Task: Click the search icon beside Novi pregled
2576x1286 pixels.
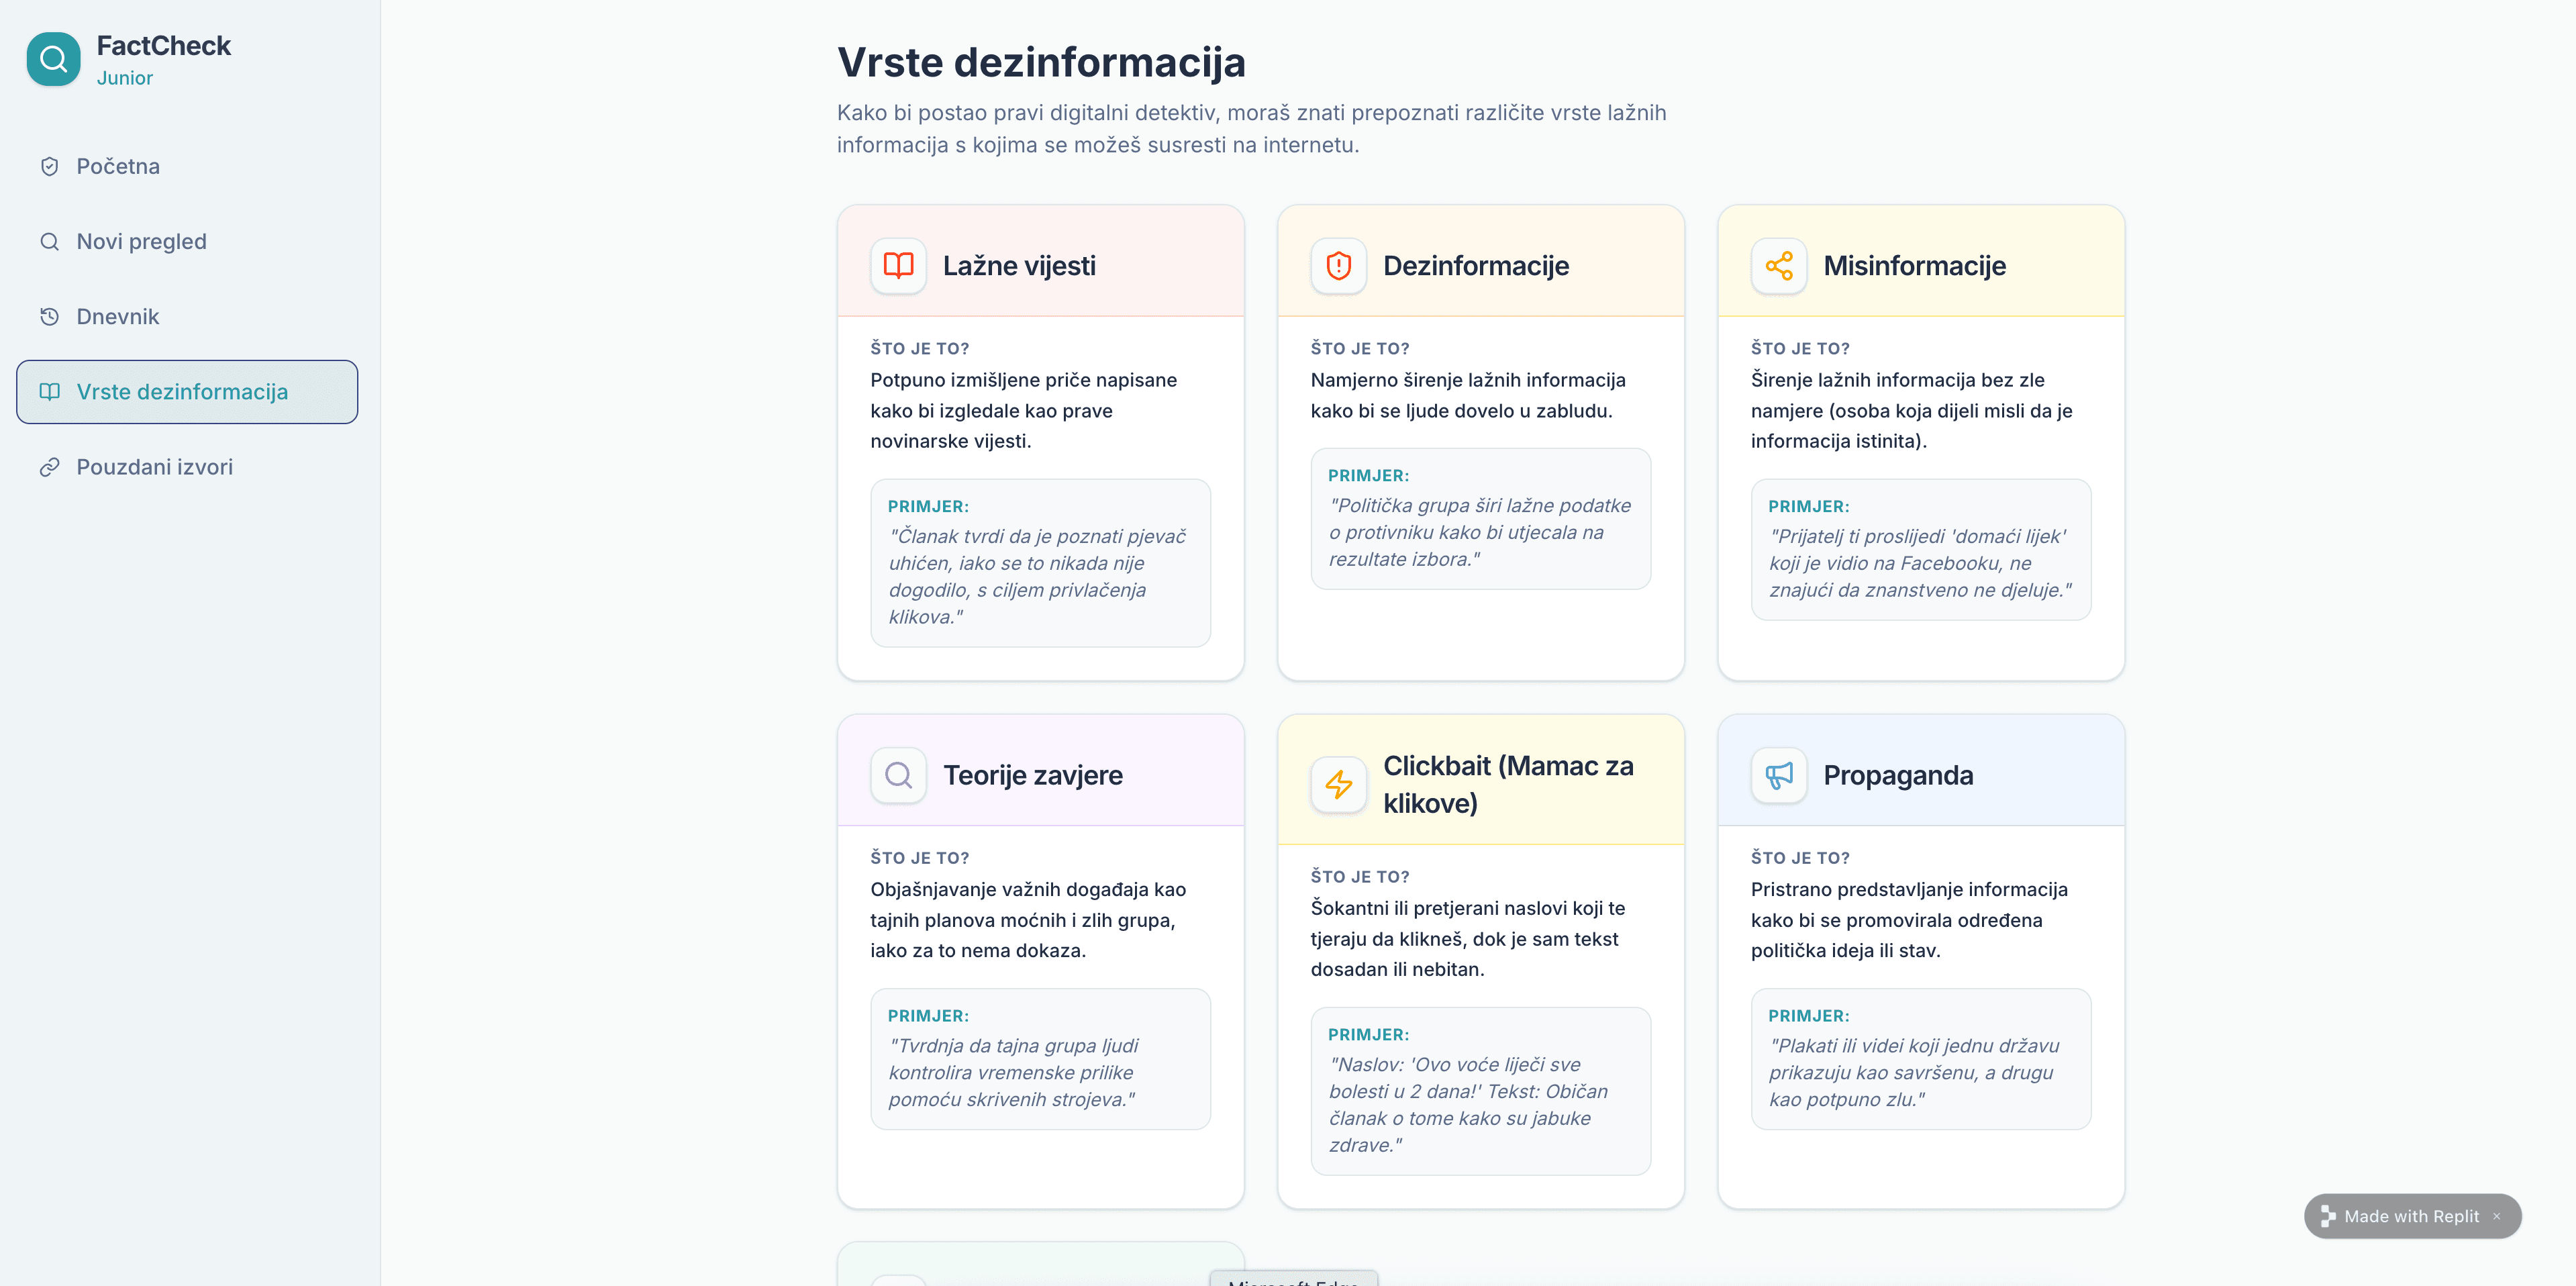Action: 49,241
